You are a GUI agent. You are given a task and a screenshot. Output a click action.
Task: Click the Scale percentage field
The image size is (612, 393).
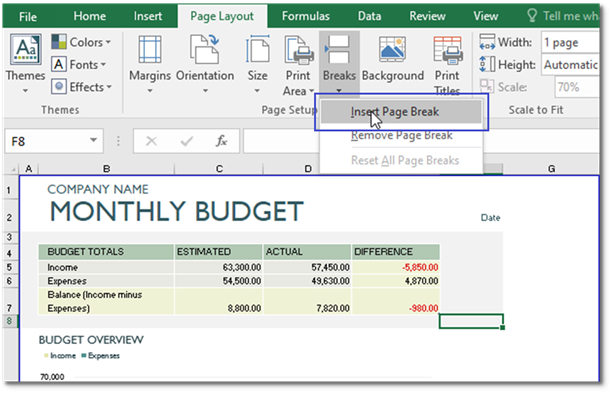click(x=577, y=87)
